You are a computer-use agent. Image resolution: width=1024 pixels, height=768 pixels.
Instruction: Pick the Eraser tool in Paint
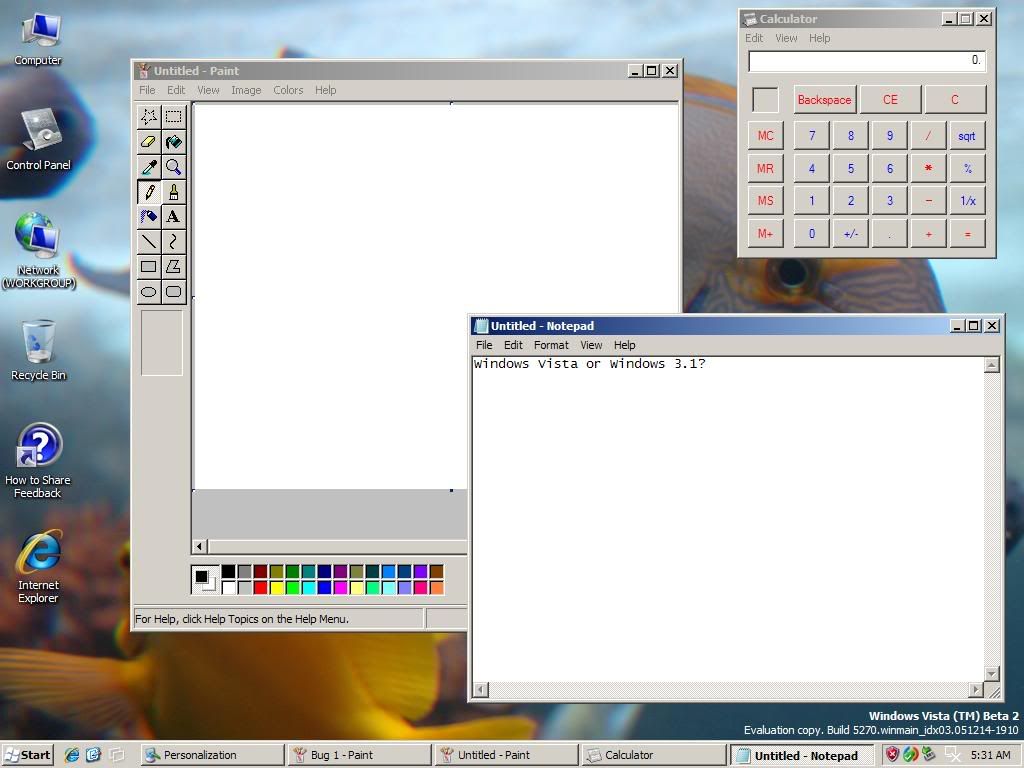point(149,142)
